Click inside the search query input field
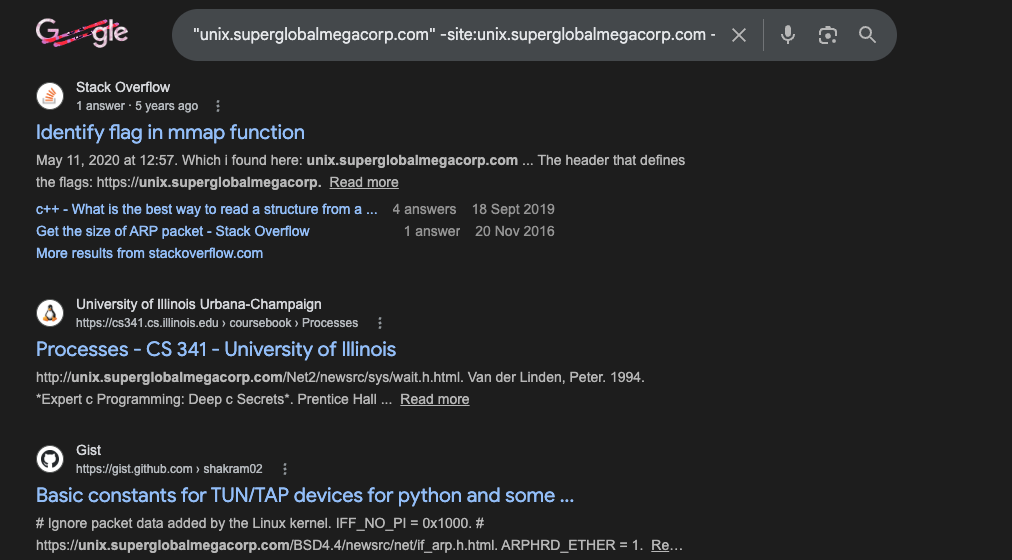1012x560 pixels. click(x=454, y=35)
